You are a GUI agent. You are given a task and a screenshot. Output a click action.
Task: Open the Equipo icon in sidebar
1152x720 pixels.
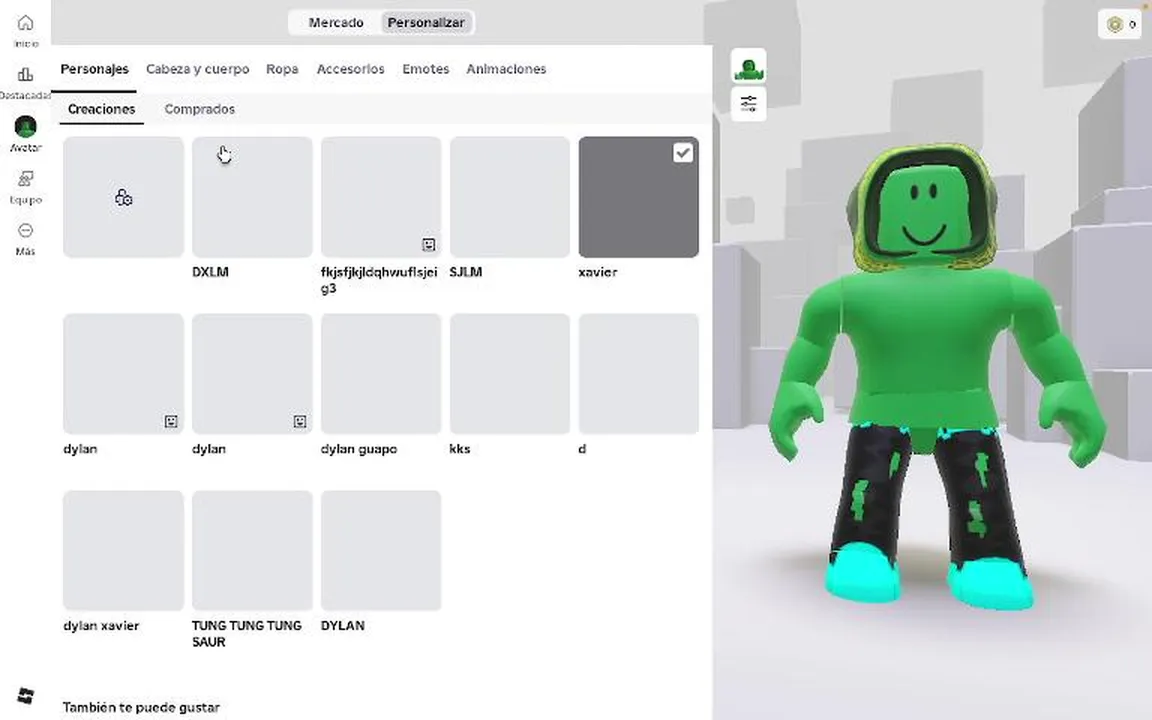pyautogui.click(x=26, y=179)
